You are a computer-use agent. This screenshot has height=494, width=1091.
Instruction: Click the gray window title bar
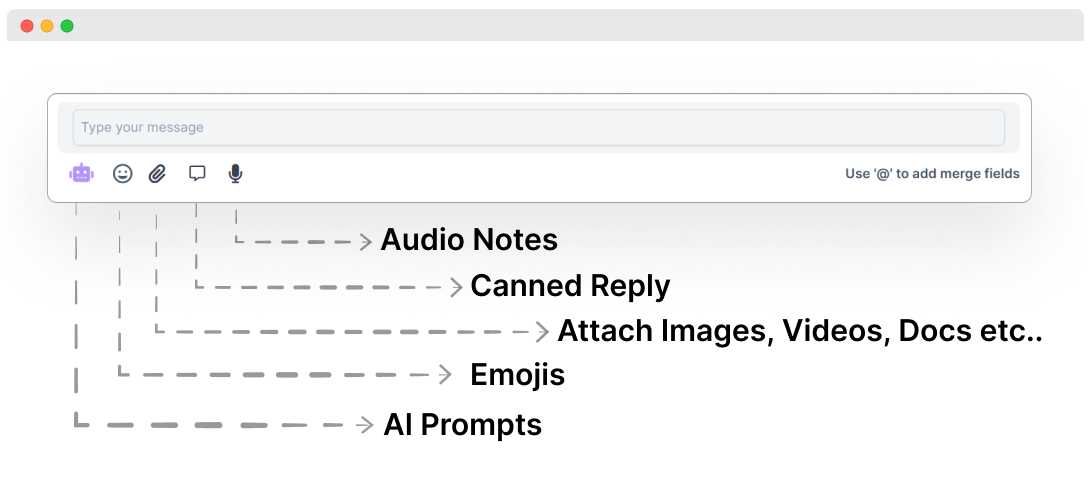545,26
